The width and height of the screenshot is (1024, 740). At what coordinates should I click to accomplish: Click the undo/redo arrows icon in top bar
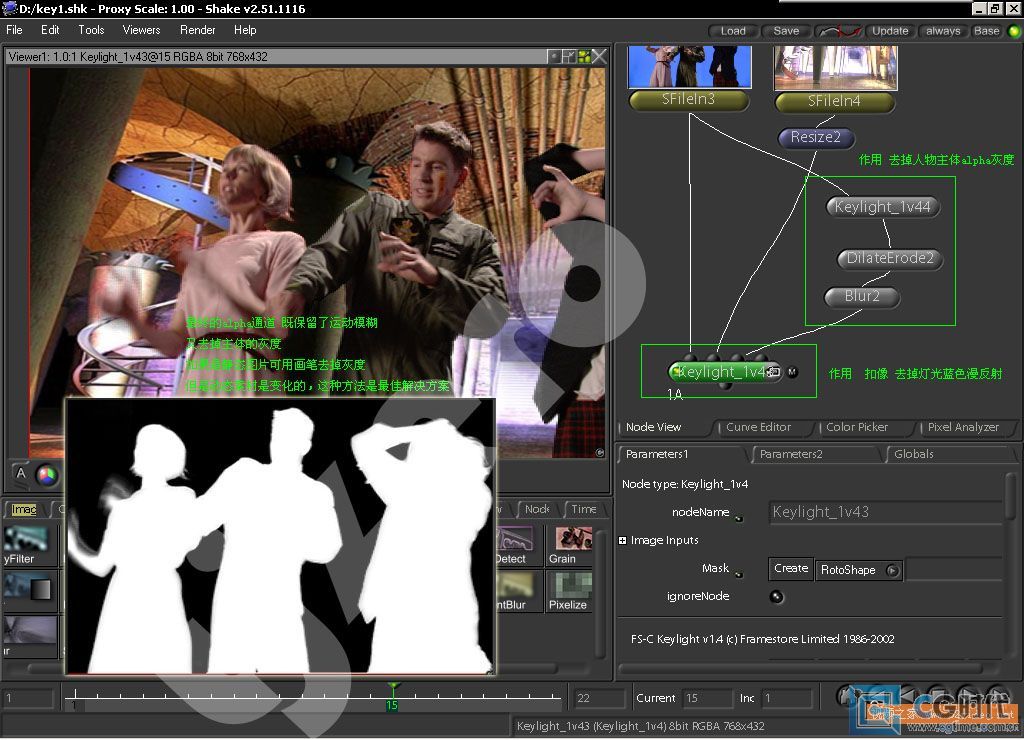click(x=839, y=31)
